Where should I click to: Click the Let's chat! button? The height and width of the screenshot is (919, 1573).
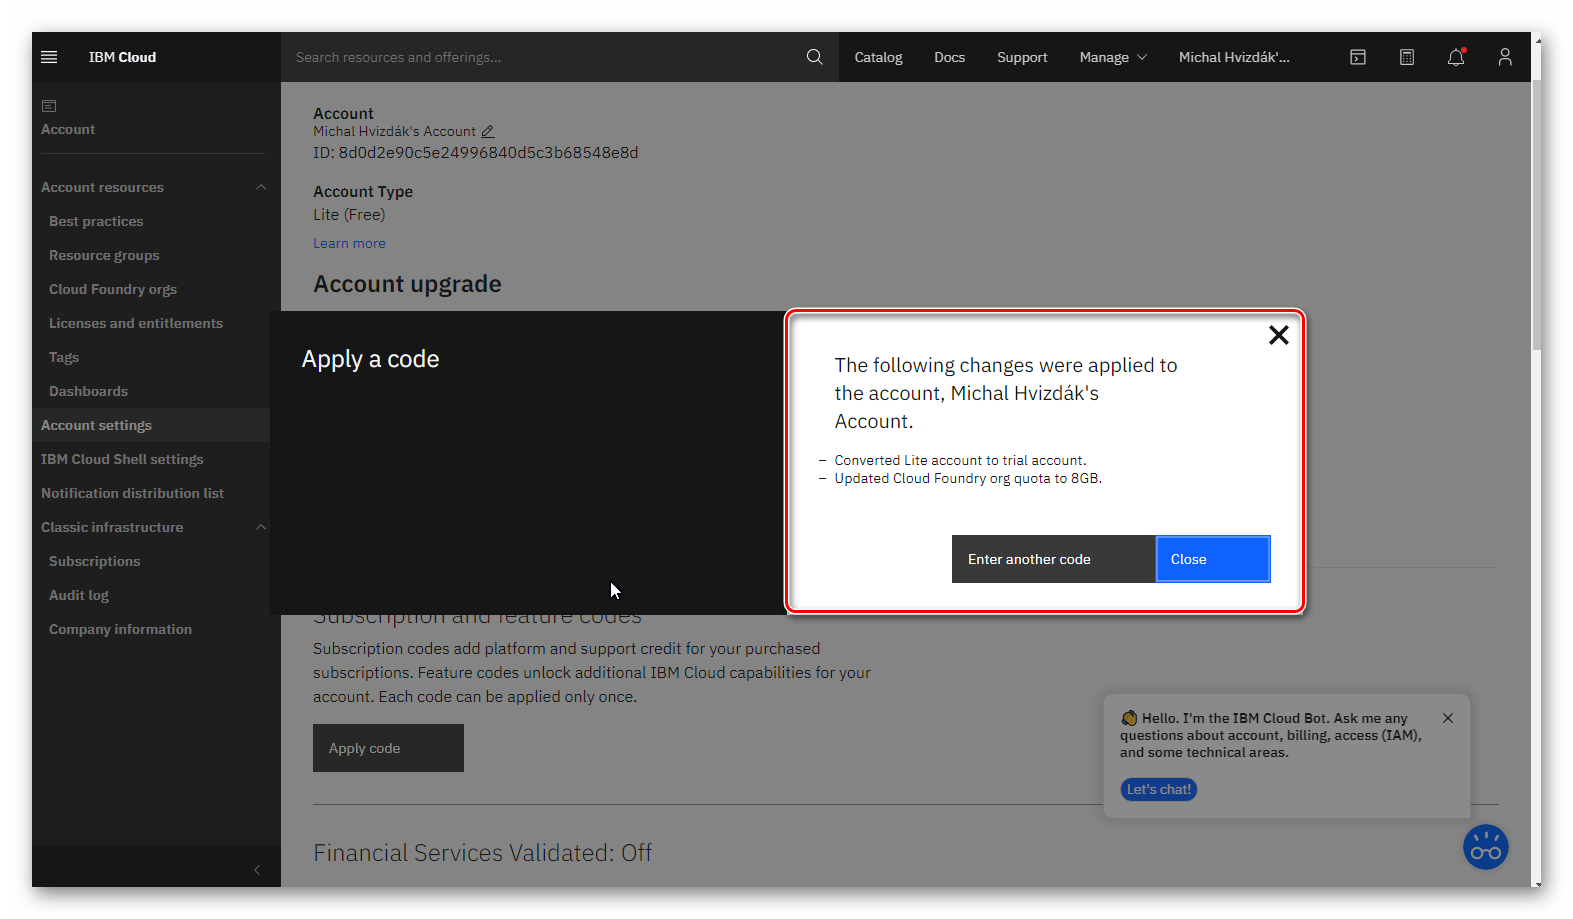[x=1158, y=789]
